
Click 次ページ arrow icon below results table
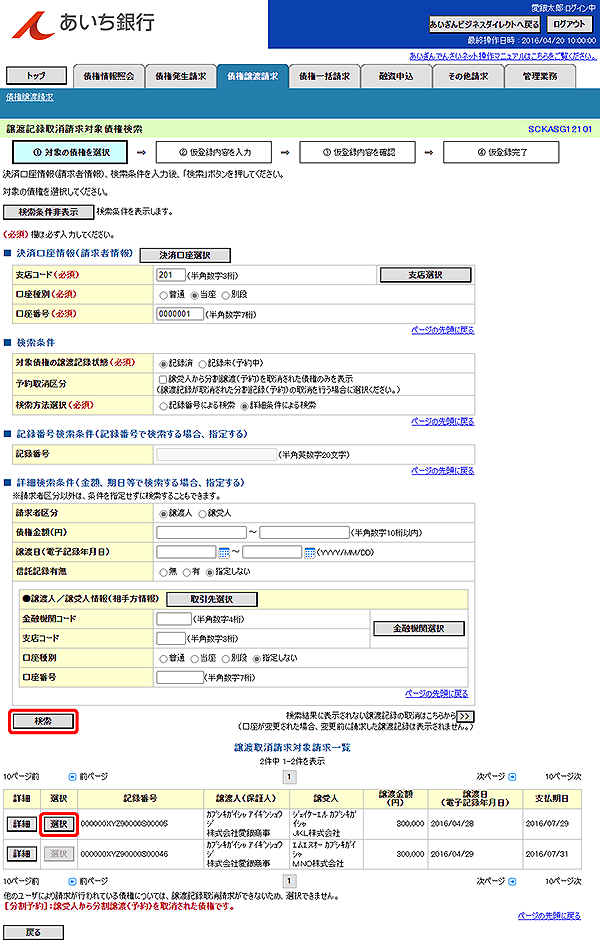pyautogui.click(x=512, y=881)
